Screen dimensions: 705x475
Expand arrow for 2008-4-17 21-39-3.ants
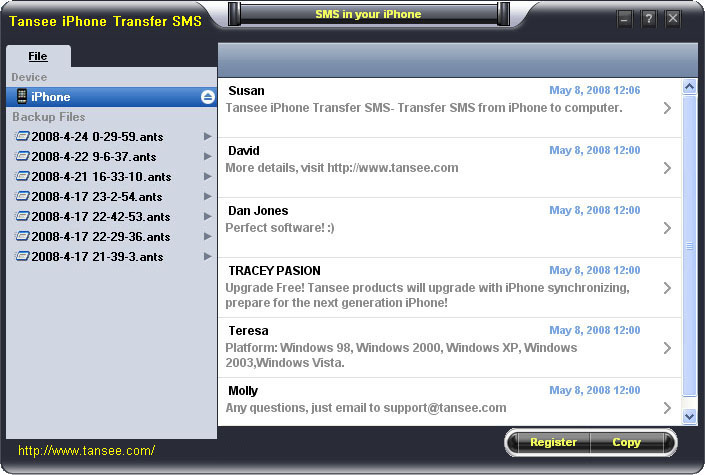tap(207, 256)
